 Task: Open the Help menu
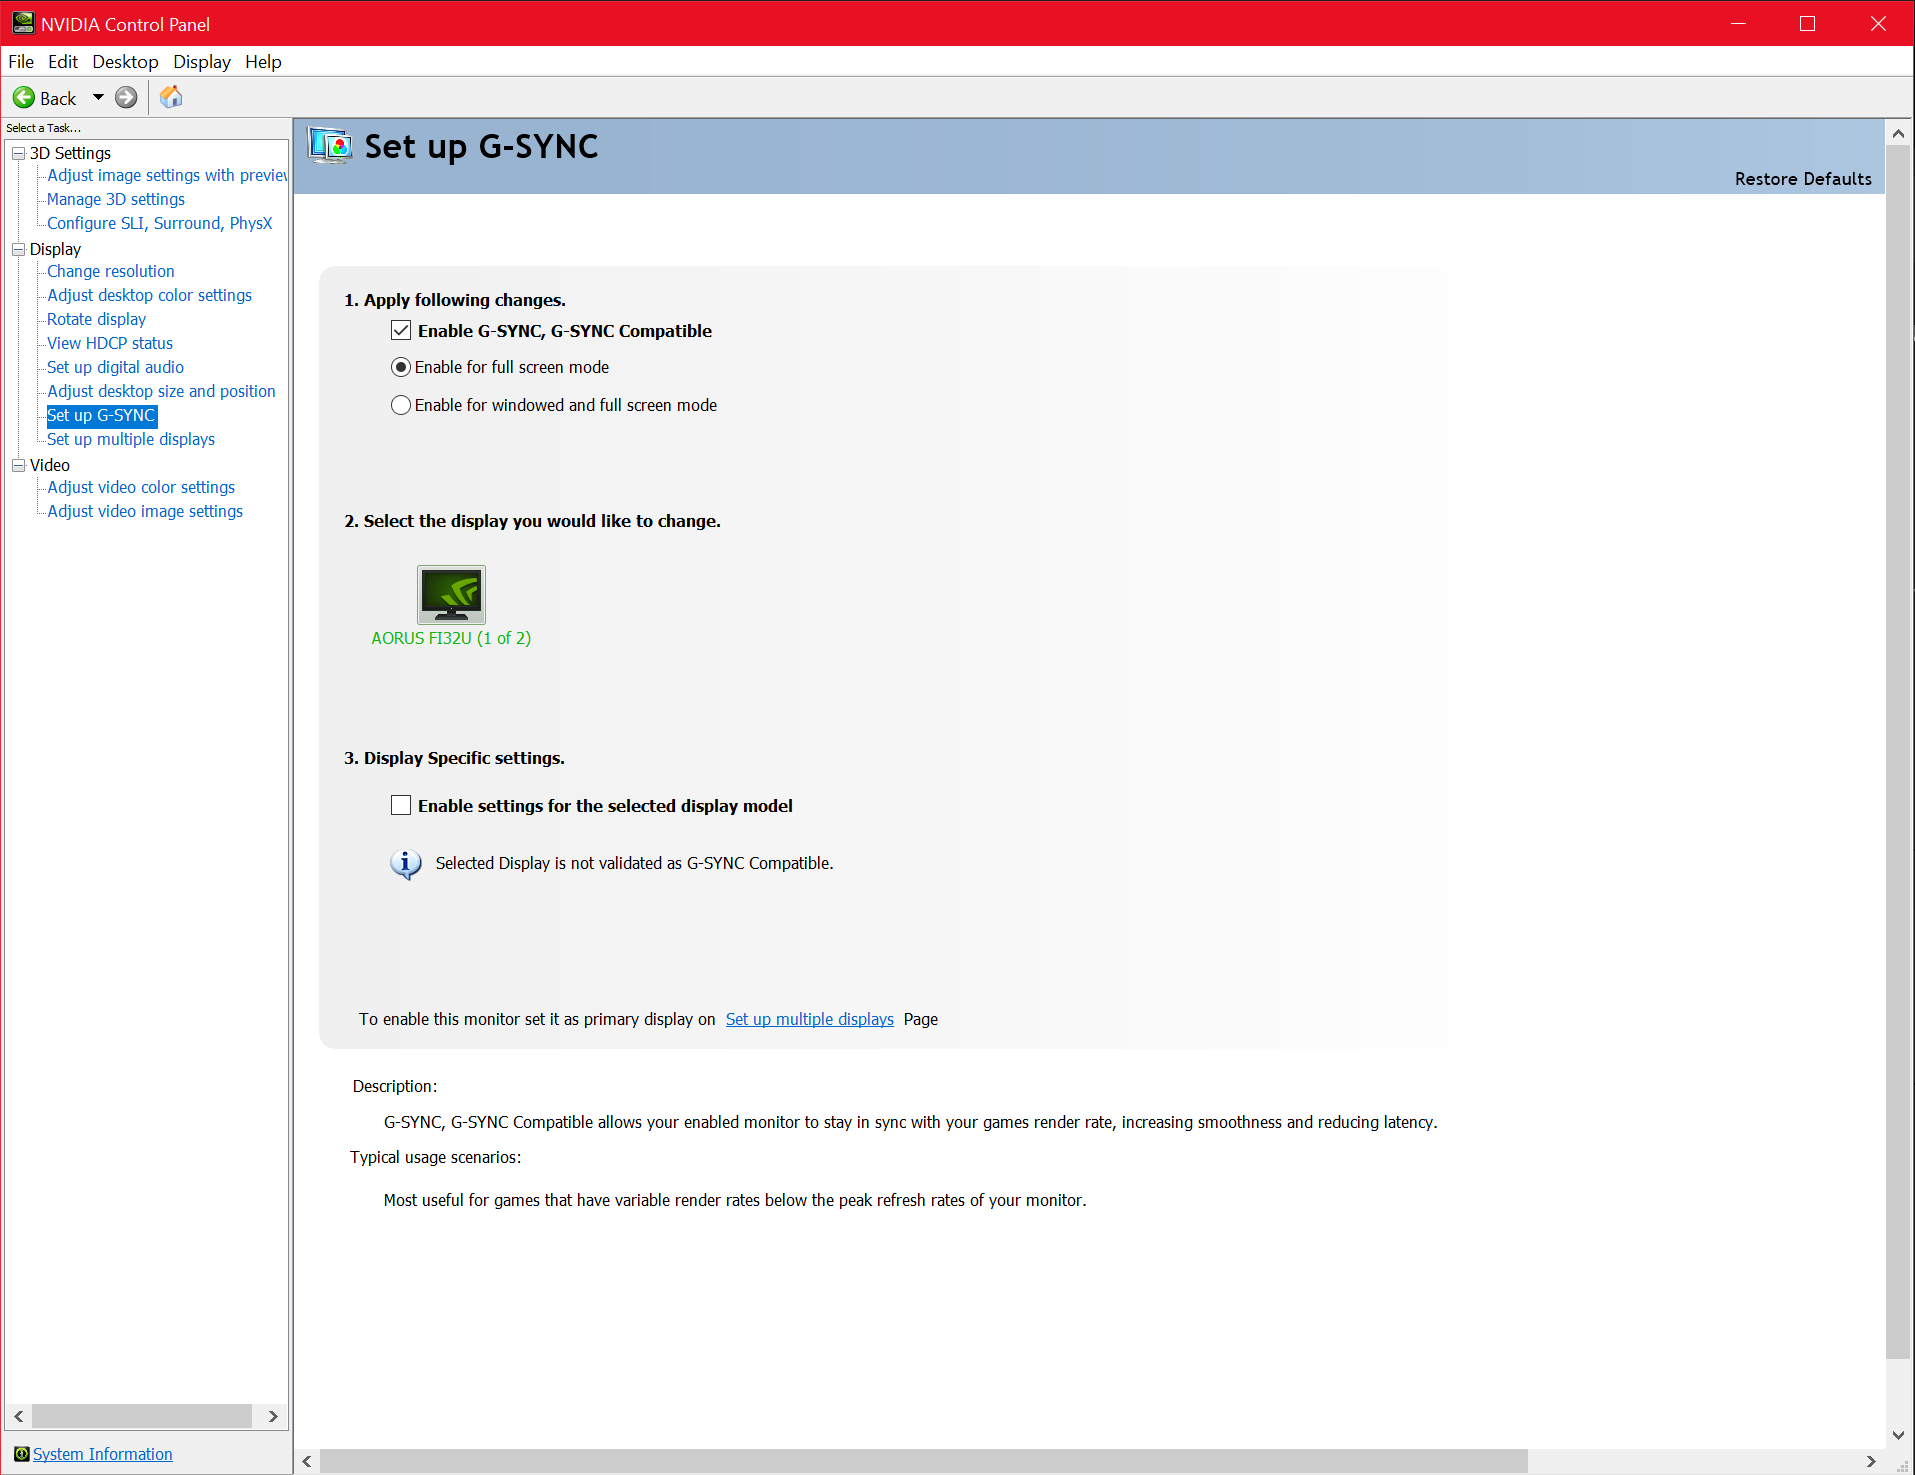[x=263, y=62]
